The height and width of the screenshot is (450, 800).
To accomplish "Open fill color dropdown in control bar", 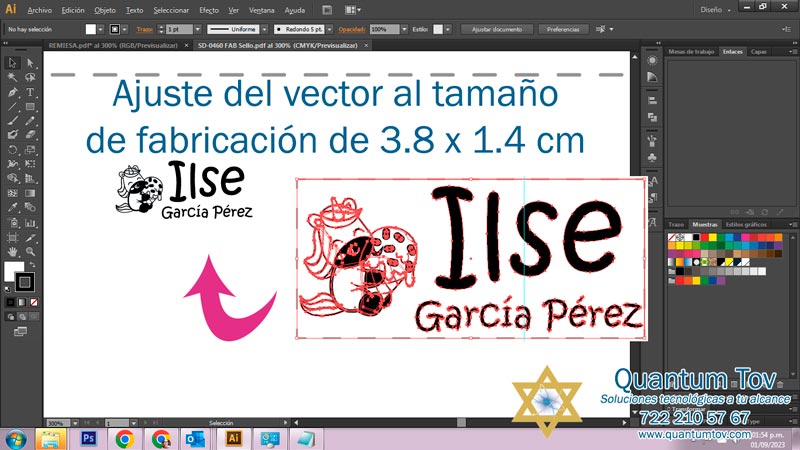I will [x=100, y=30].
